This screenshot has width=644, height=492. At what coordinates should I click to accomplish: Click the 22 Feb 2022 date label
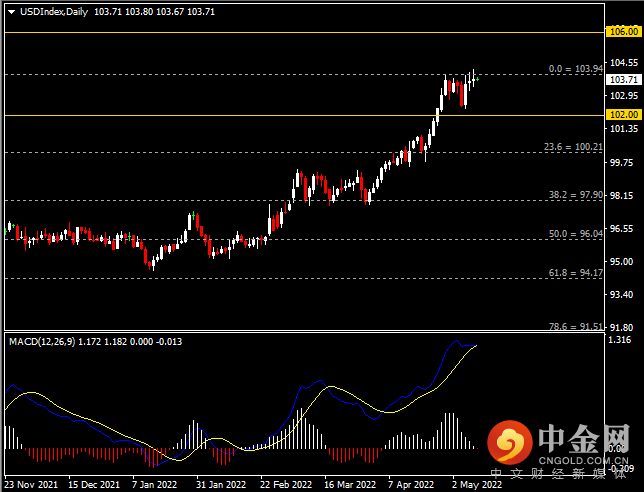click(x=286, y=485)
